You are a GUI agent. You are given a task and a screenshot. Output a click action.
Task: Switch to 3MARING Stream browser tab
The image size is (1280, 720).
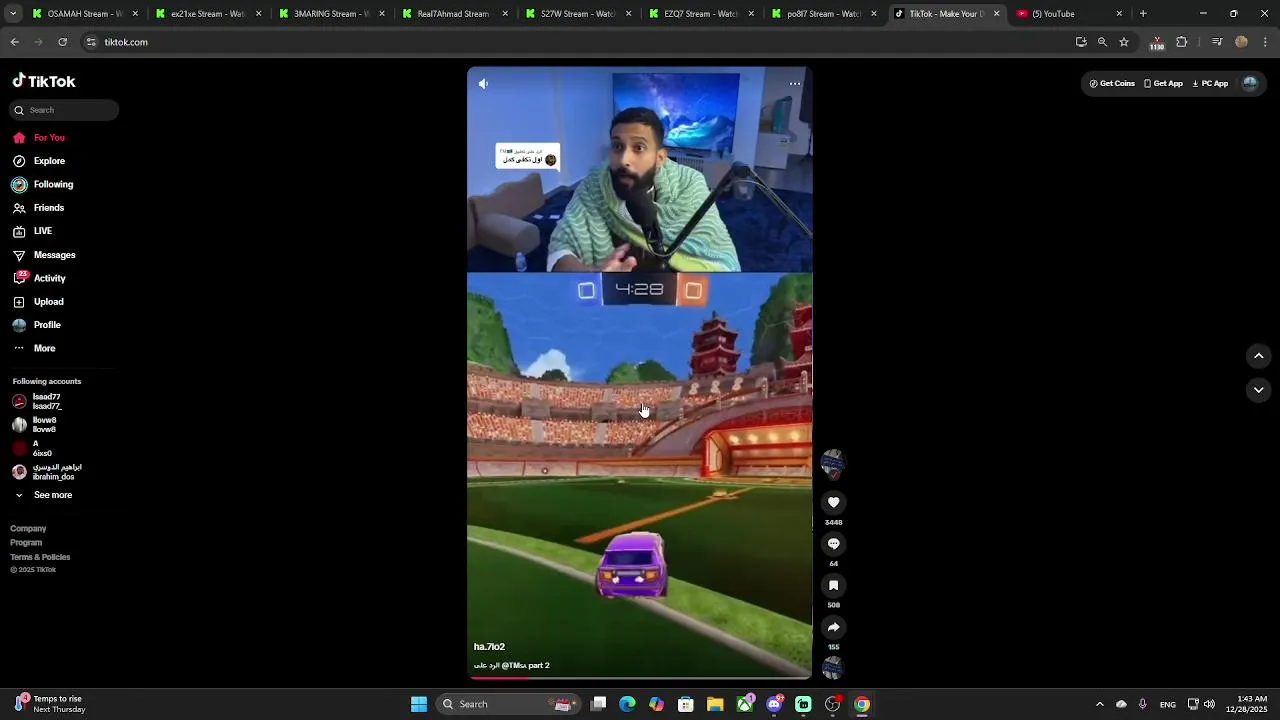332,14
